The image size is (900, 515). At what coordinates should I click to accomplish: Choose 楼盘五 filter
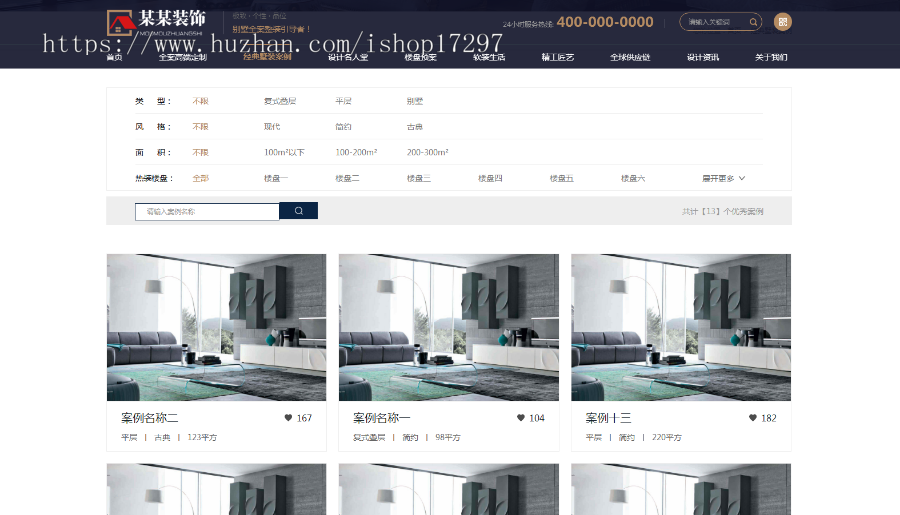click(x=562, y=179)
